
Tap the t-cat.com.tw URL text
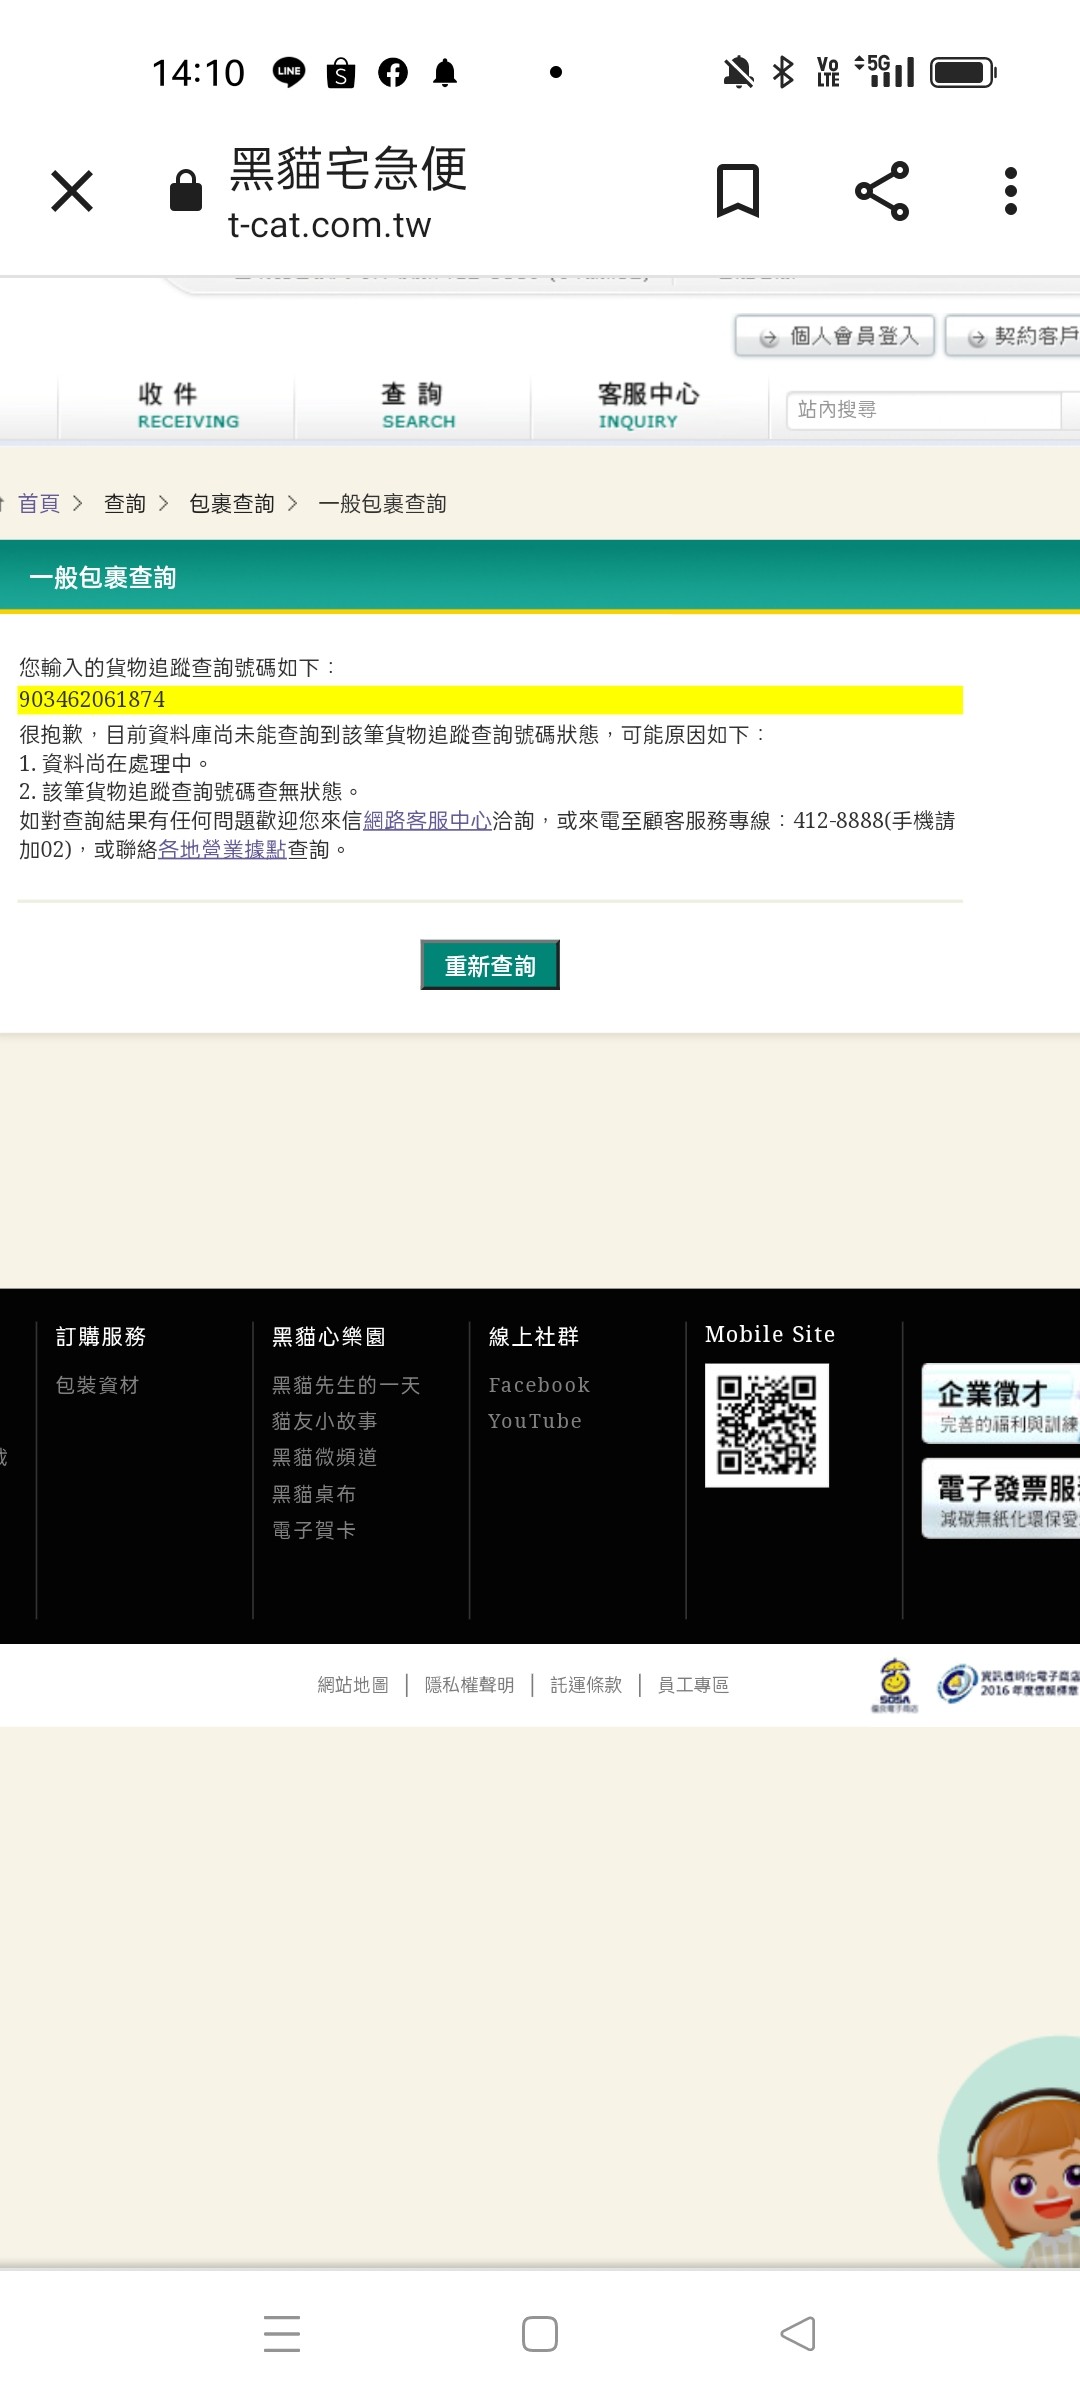pos(329,225)
